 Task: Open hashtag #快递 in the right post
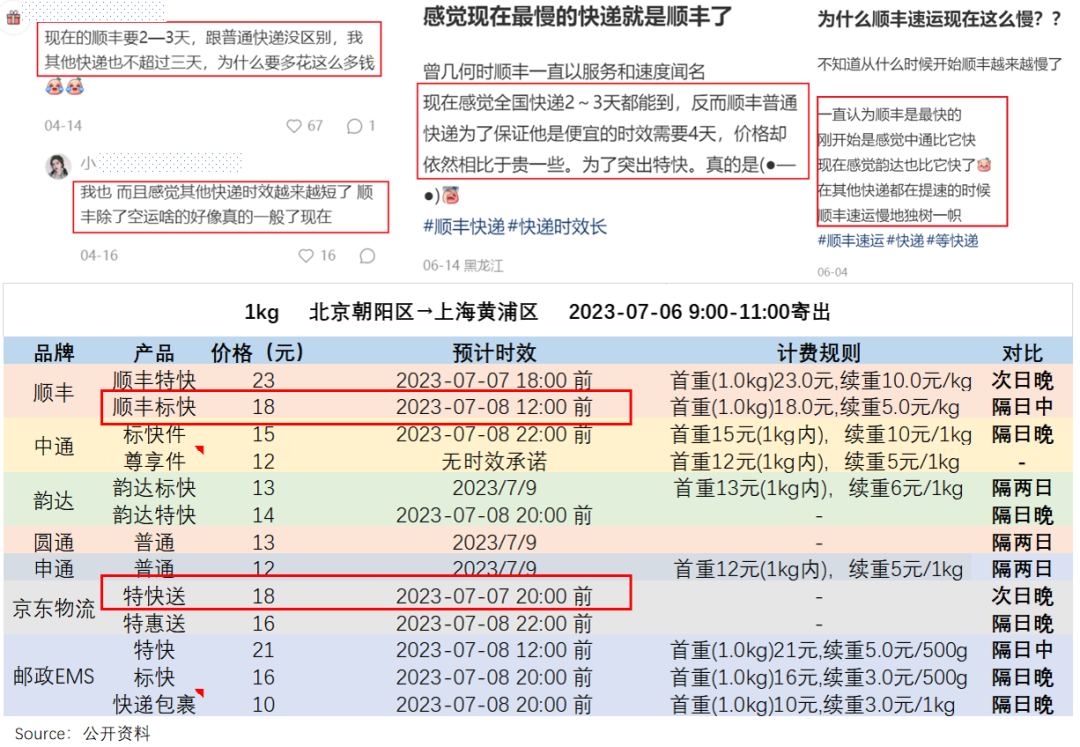coord(905,240)
